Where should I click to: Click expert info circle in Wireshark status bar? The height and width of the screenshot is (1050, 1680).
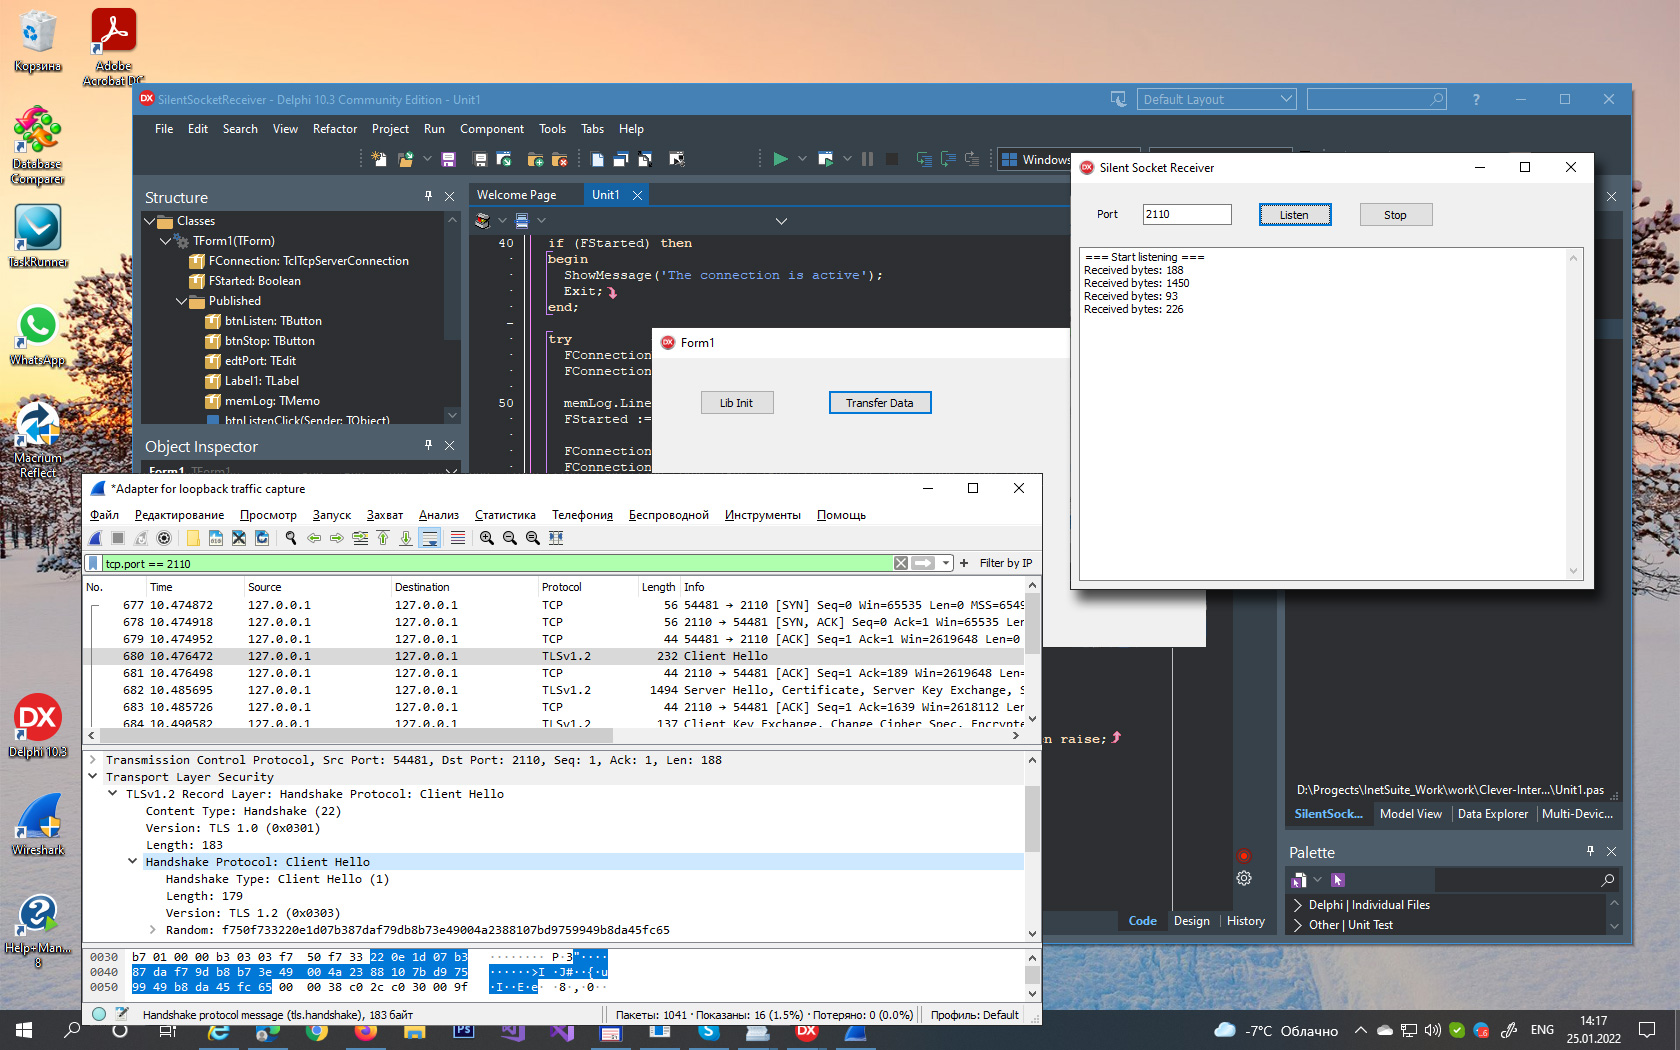[x=99, y=1014]
